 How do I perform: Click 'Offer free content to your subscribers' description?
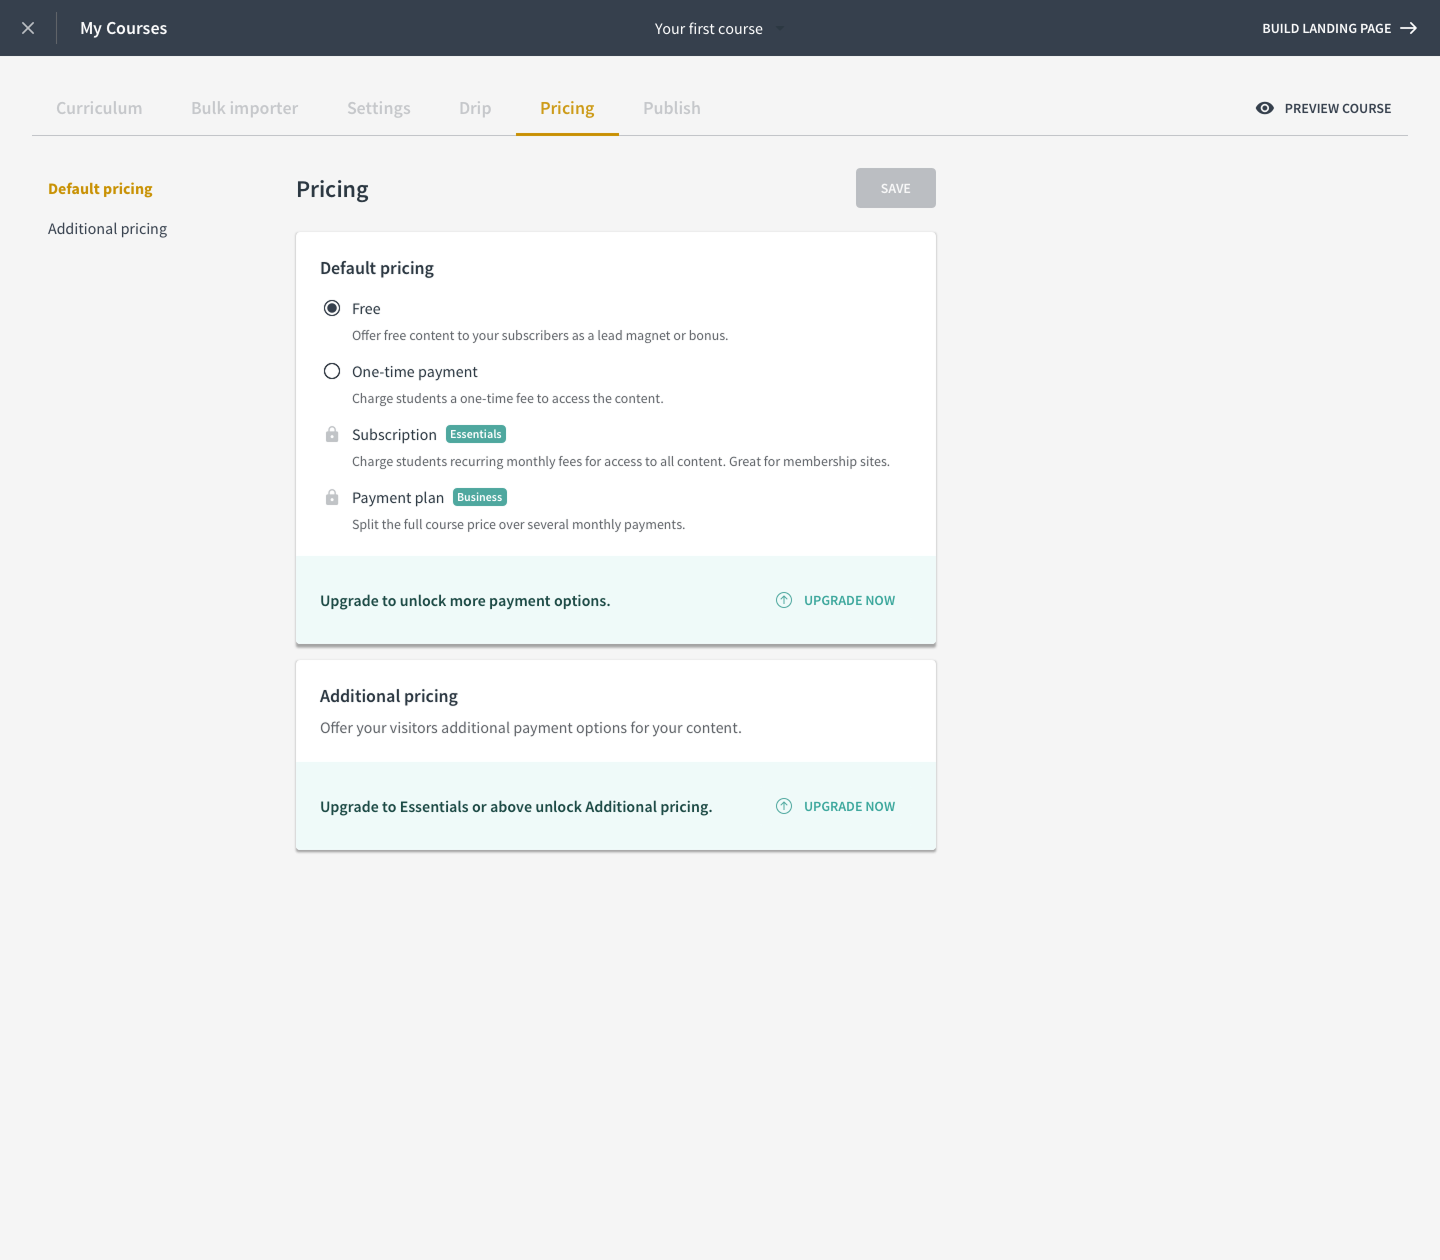point(540,335)
